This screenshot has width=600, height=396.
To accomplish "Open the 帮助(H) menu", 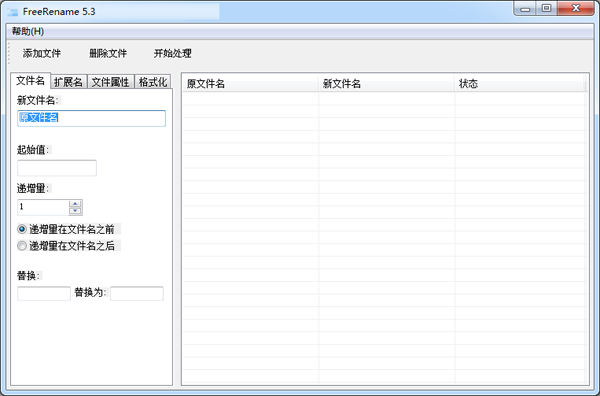I will point(28,31).
